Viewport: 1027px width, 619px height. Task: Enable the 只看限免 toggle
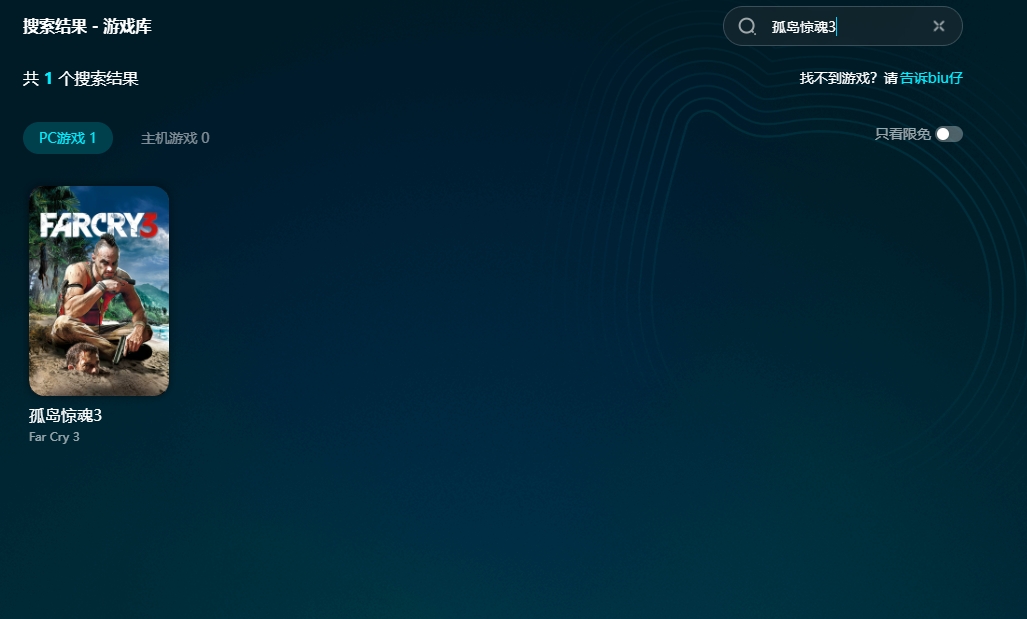point(948,134)
